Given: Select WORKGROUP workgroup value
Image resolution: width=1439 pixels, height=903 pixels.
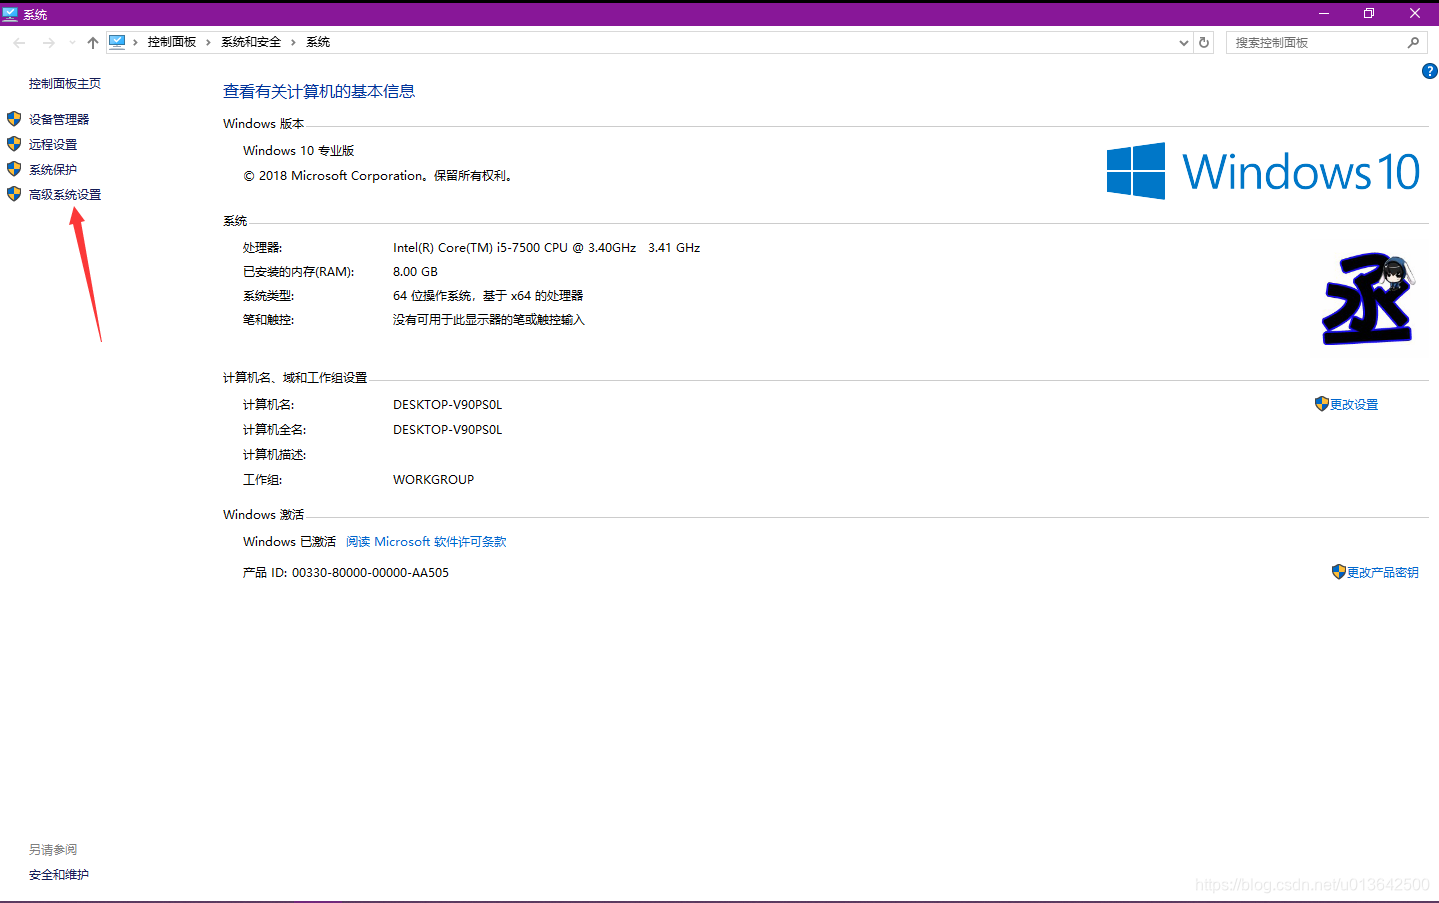Looking at the screenshot, I should [433, 479].
